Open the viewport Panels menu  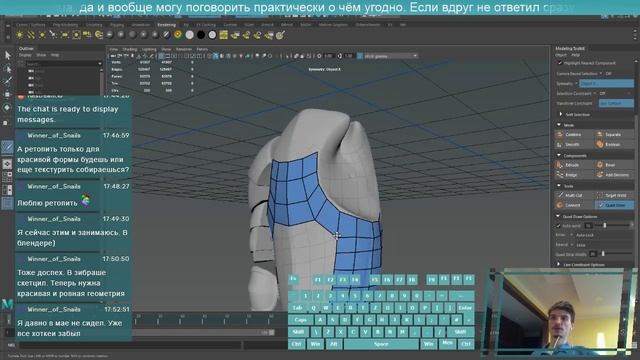pos(202,49)
